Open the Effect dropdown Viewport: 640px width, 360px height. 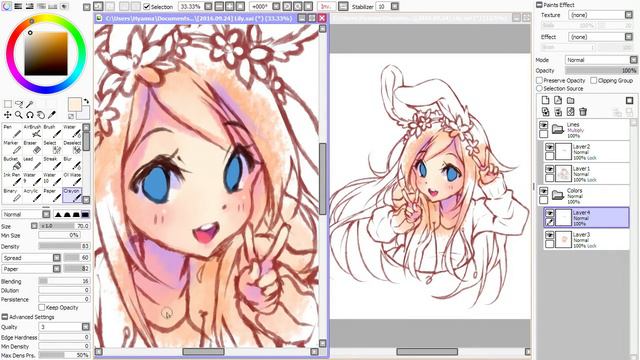[629, 37]
